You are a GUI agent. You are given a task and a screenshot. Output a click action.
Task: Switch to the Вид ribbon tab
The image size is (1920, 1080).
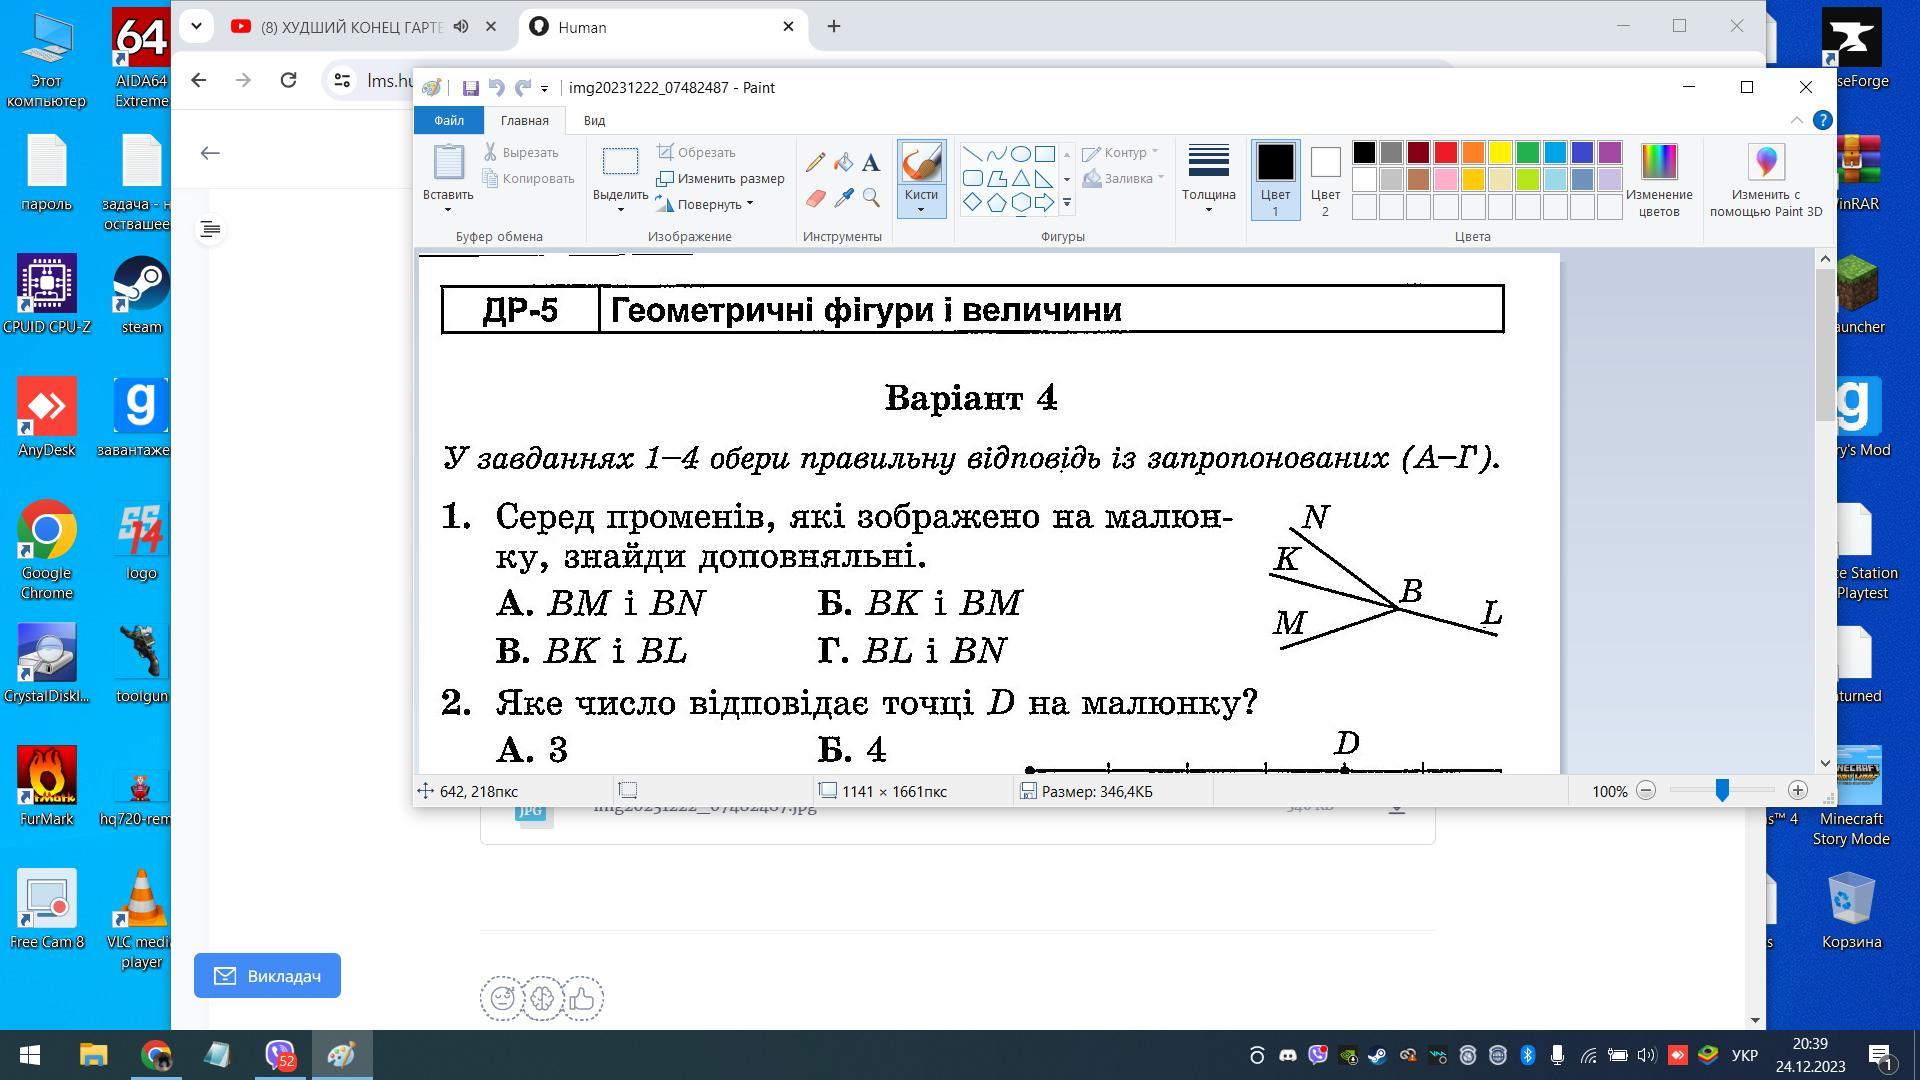click(x=594, y=120)
